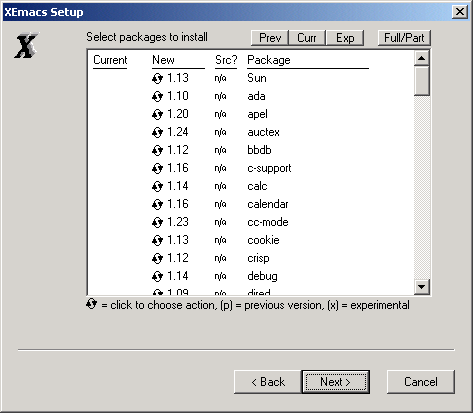Click version 1.24 in auctex row
The height and width of the screenshot is (413, 473).
click(x=178, y=132)
